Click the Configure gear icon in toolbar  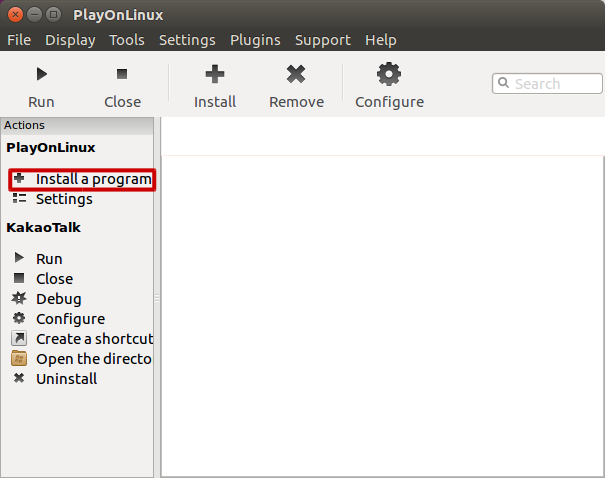click(x=389, y=74)
